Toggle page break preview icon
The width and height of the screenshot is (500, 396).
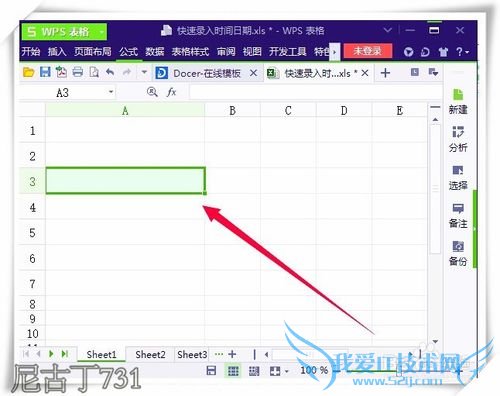(x=254, y=371)
